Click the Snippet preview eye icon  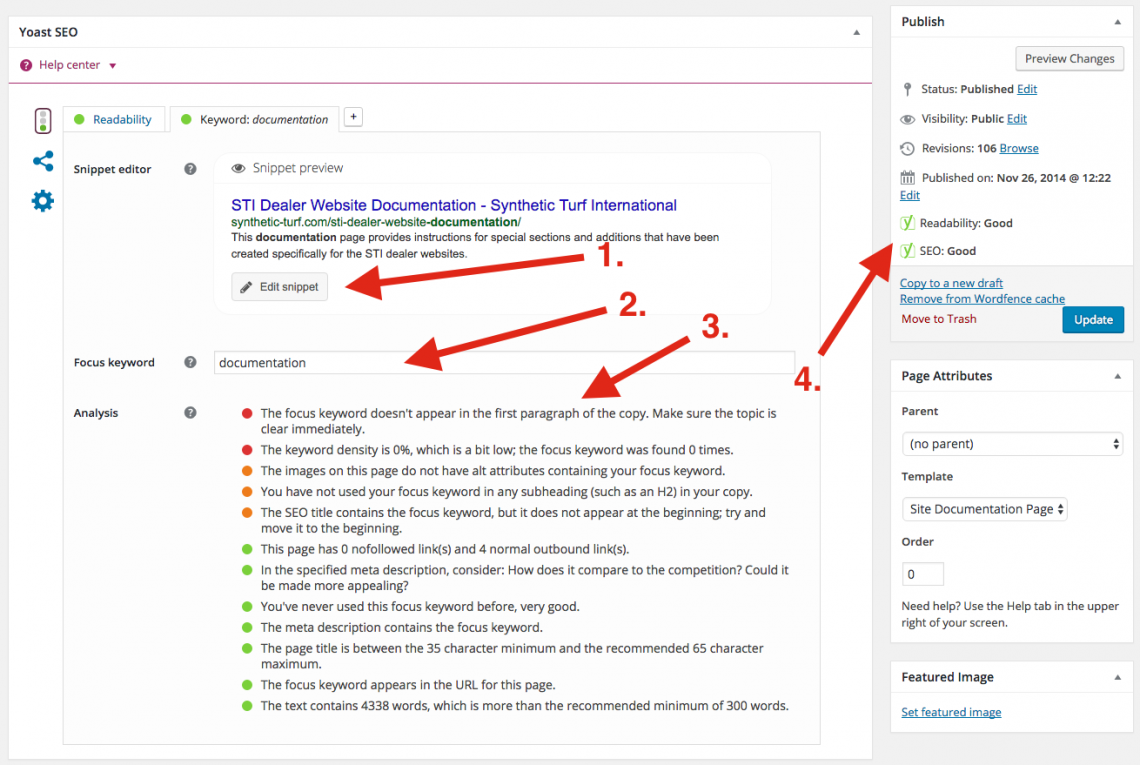pos(238,169)
